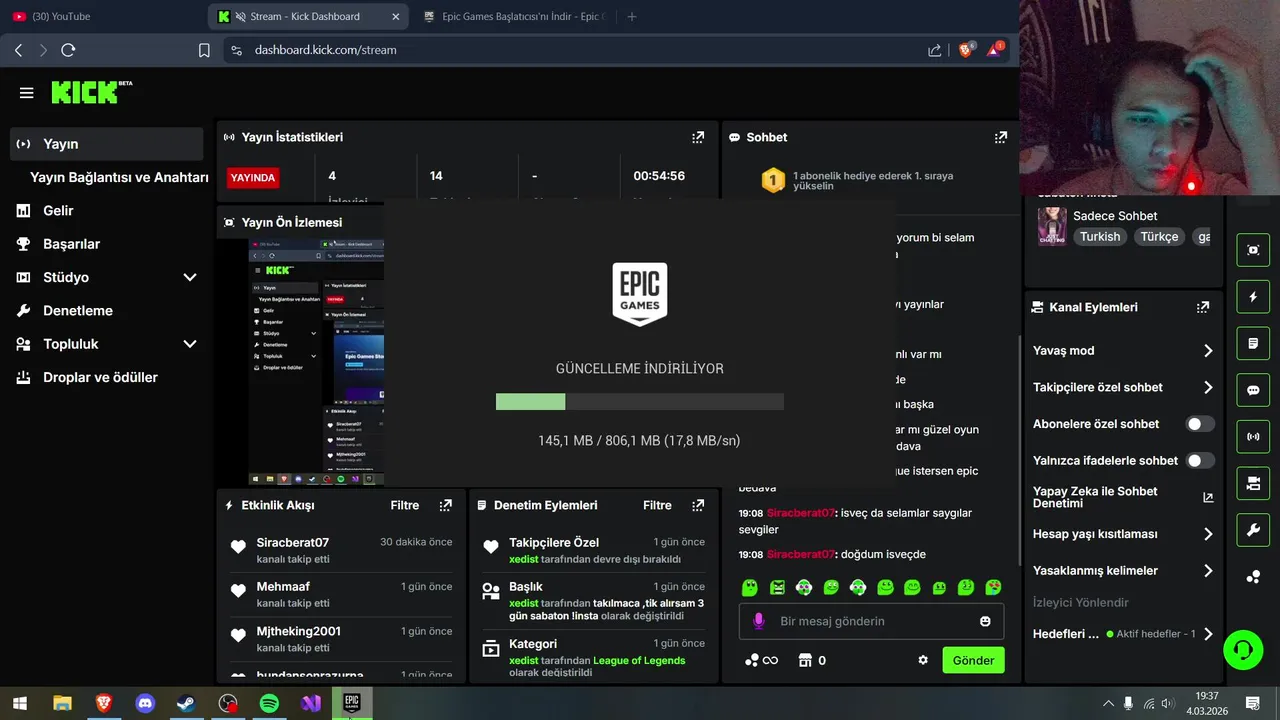Open Denetleme in the sidebar
The width and height of the screenshot is (1280, 720).
coord(77,311)
